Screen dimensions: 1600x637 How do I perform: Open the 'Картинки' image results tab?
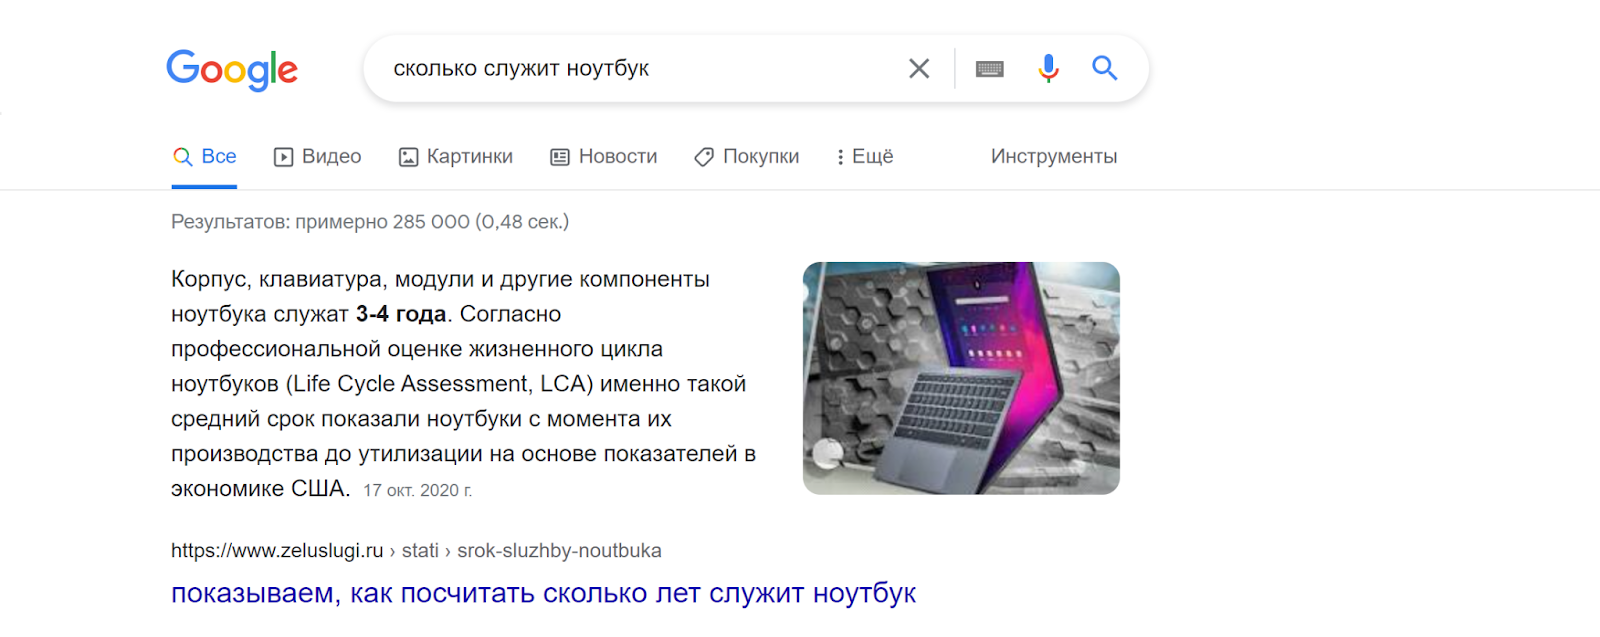(x=456, y=157)
